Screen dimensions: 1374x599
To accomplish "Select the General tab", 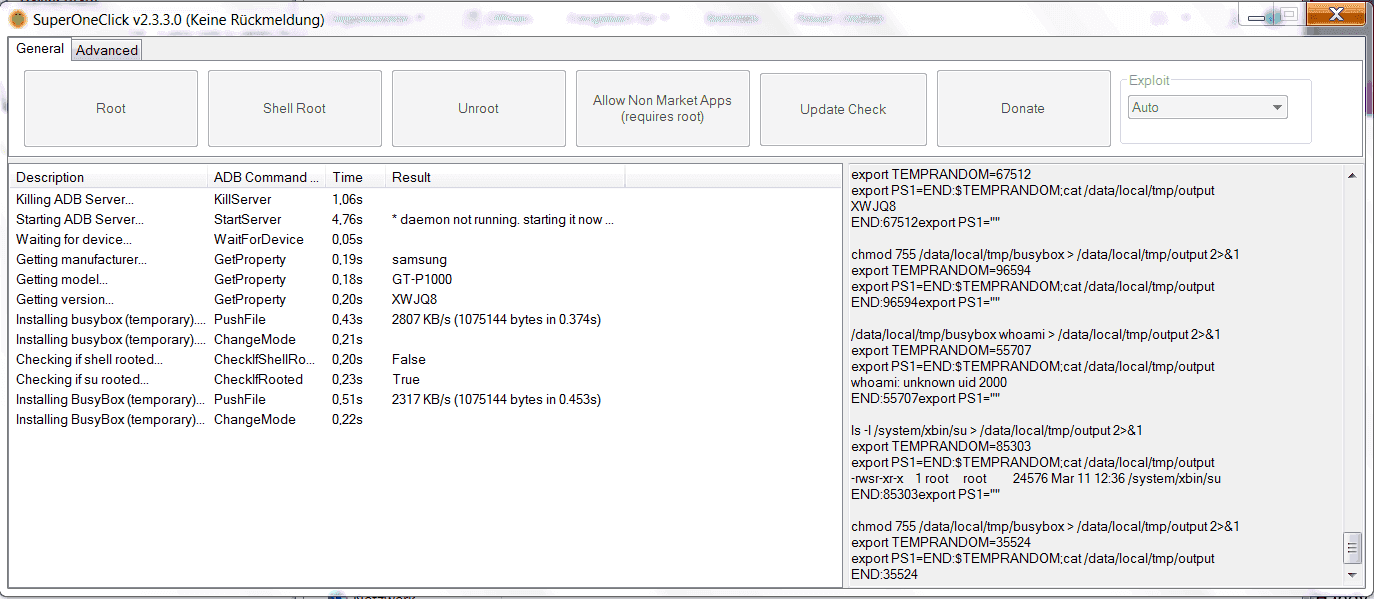I will point(40,49).
